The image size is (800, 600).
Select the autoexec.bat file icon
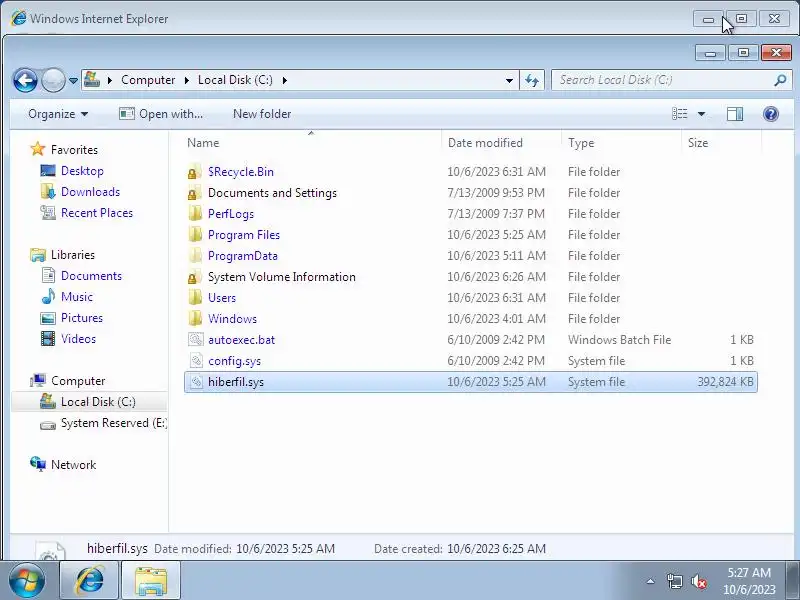tap(195, 340)
